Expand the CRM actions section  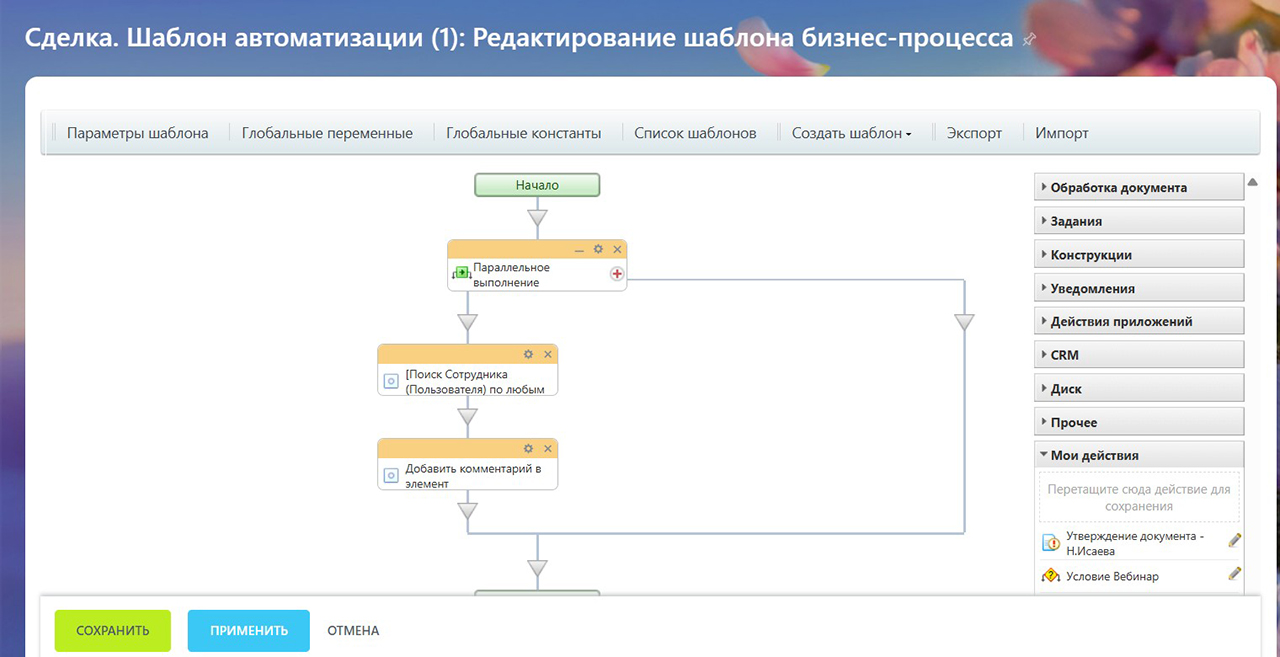(1139, 355)
